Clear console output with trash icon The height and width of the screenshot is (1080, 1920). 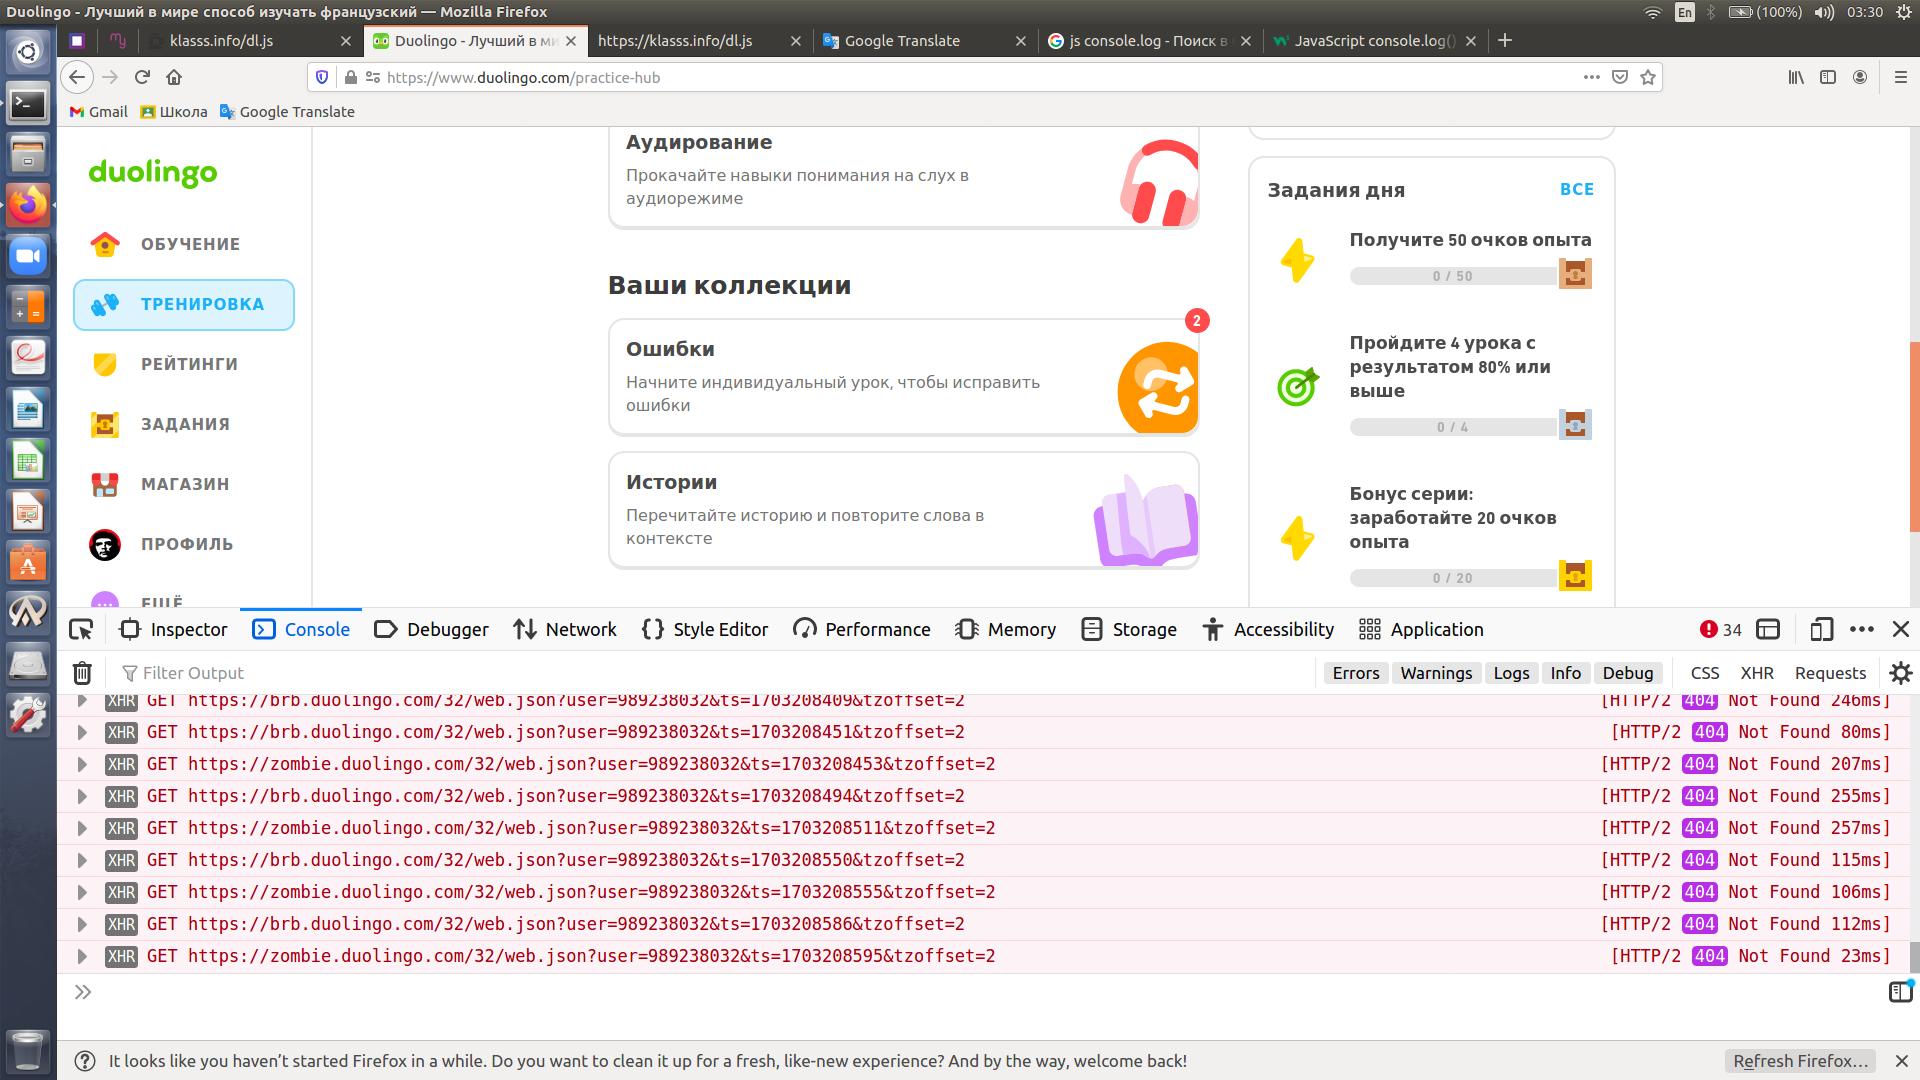tap(82, 673)
